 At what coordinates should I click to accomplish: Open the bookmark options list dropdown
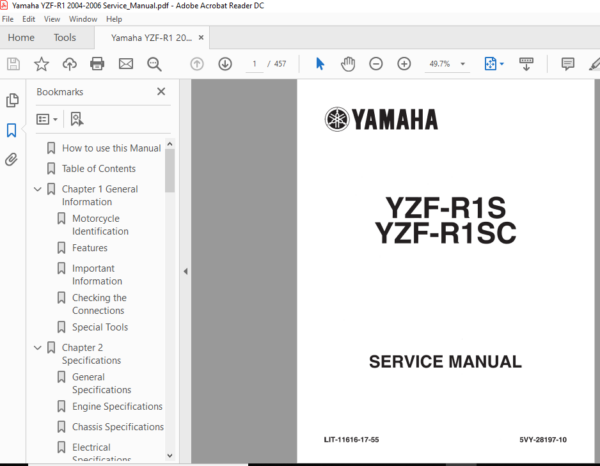[47, 119]
